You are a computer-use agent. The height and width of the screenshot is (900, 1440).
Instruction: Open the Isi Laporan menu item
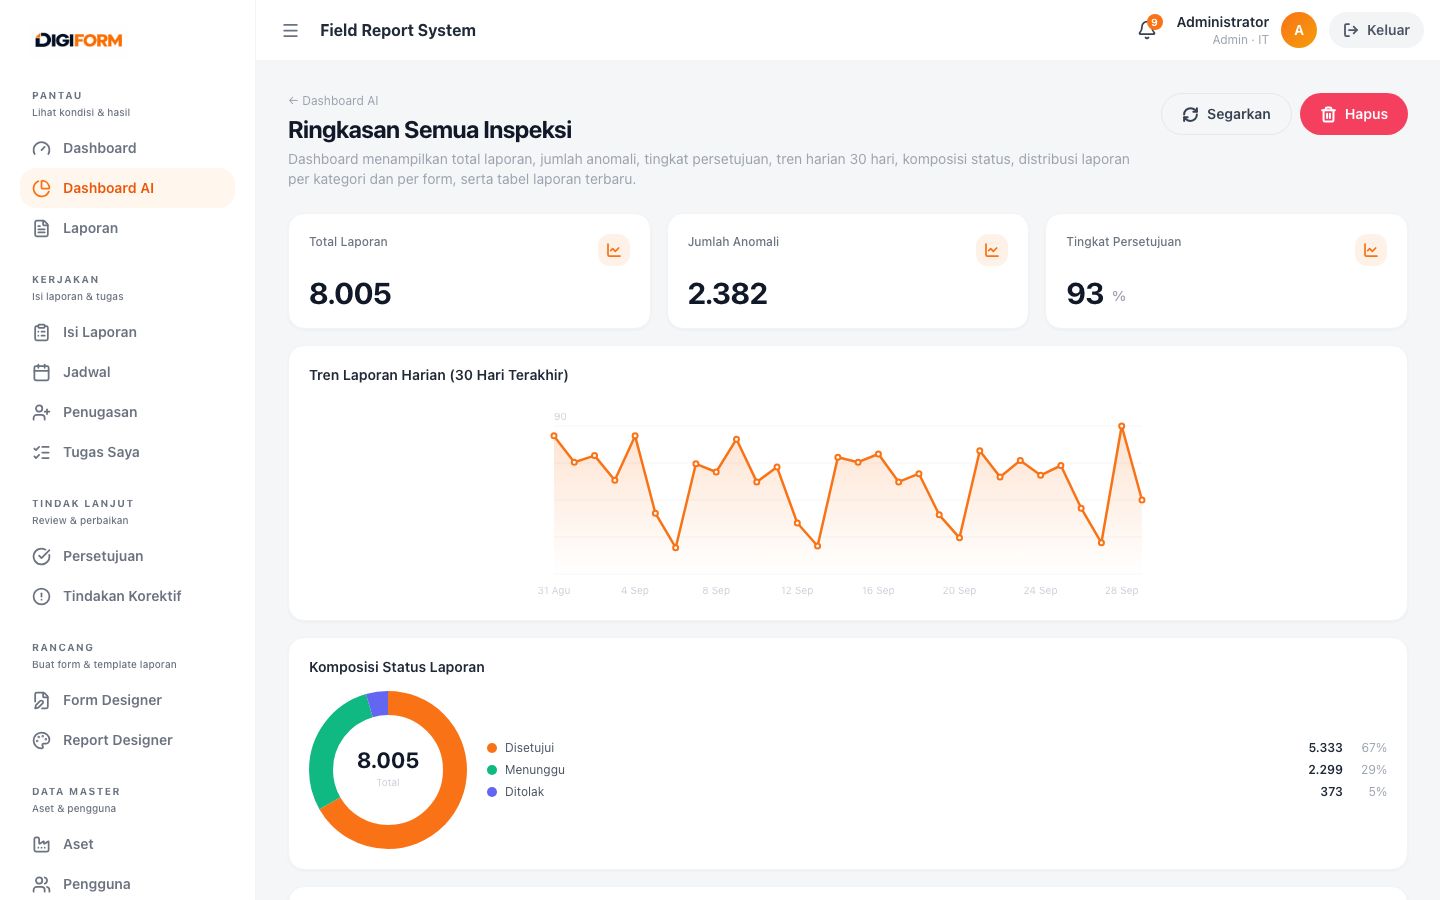pos(127,332)
